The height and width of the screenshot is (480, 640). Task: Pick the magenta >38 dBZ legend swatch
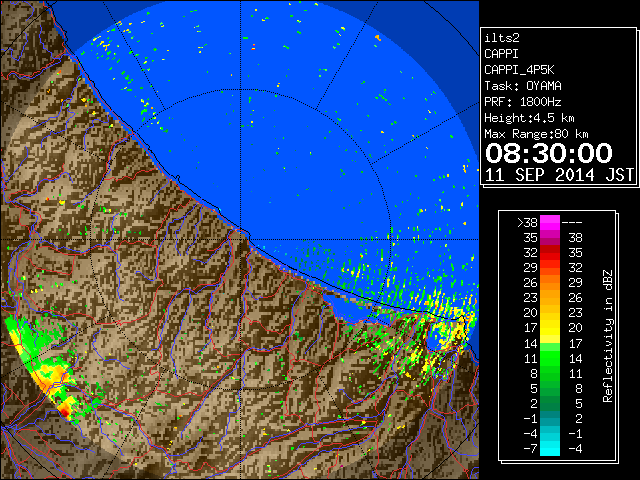(550, 223)
